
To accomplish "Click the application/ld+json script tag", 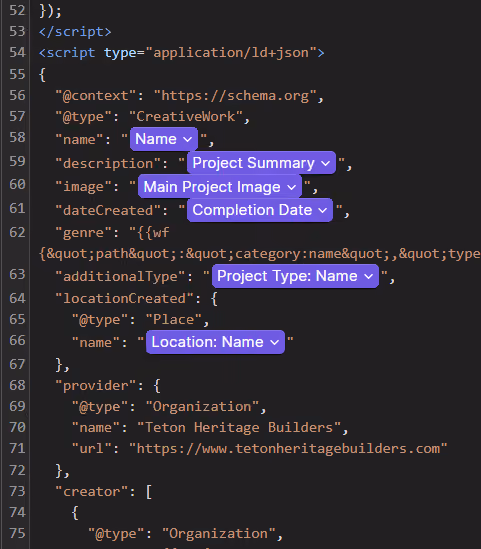I will click(x=182, y=53).
